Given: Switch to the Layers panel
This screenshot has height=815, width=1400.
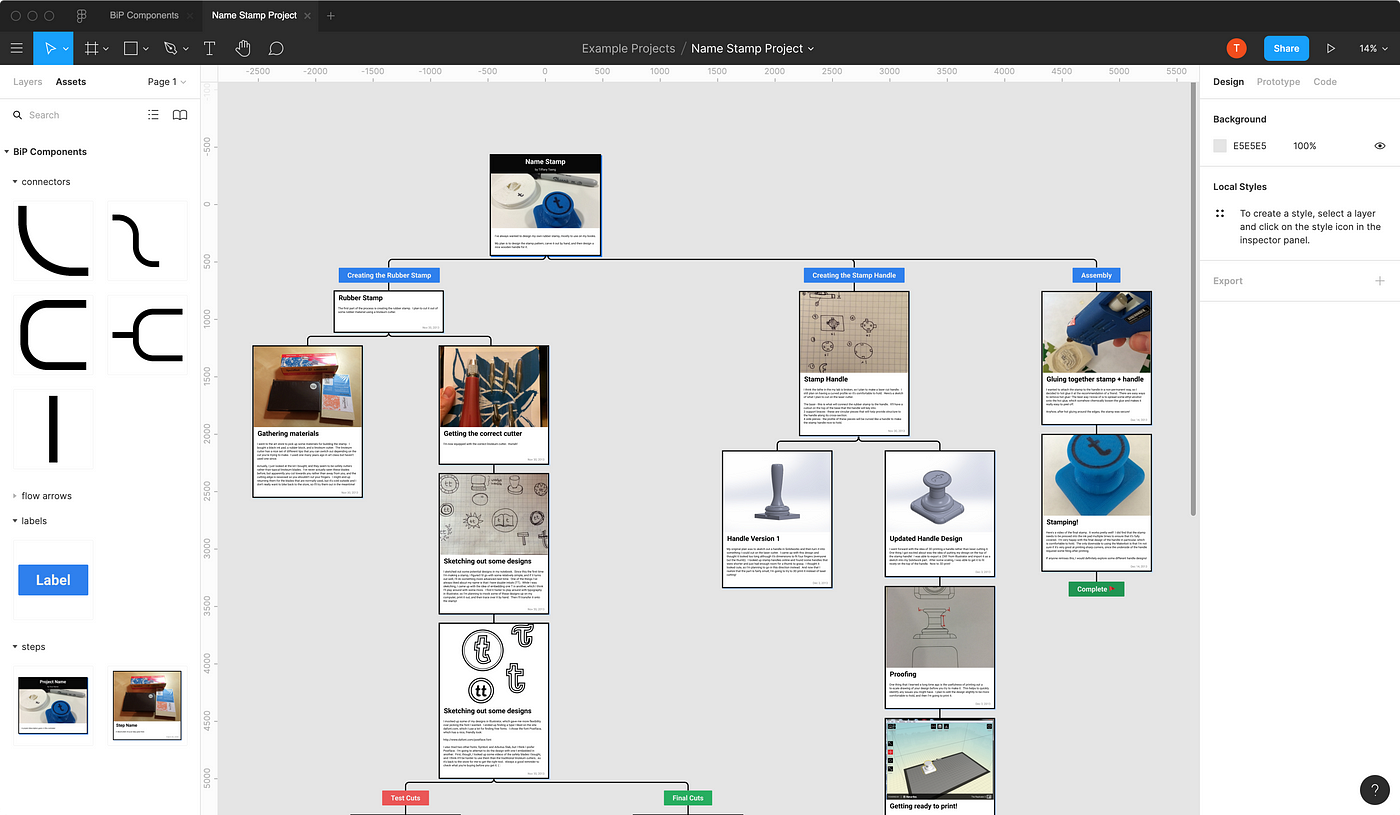Looking at the screenshot, I should [27, 81].
